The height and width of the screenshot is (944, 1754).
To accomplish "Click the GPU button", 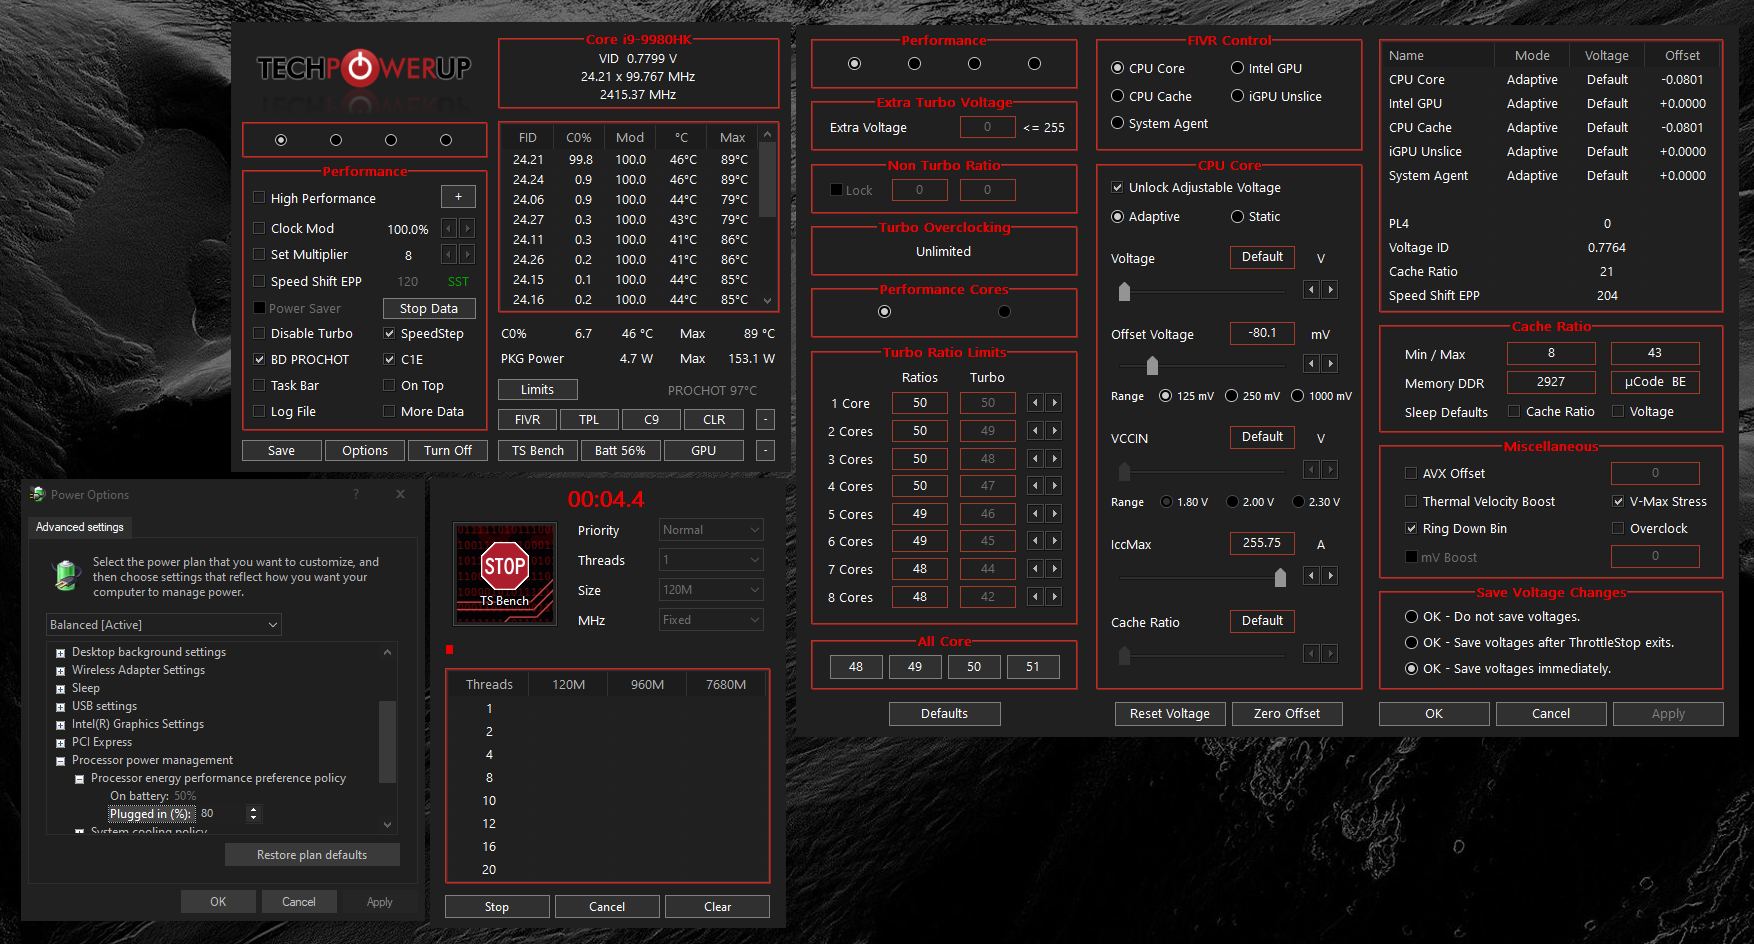I will (704, 450).
